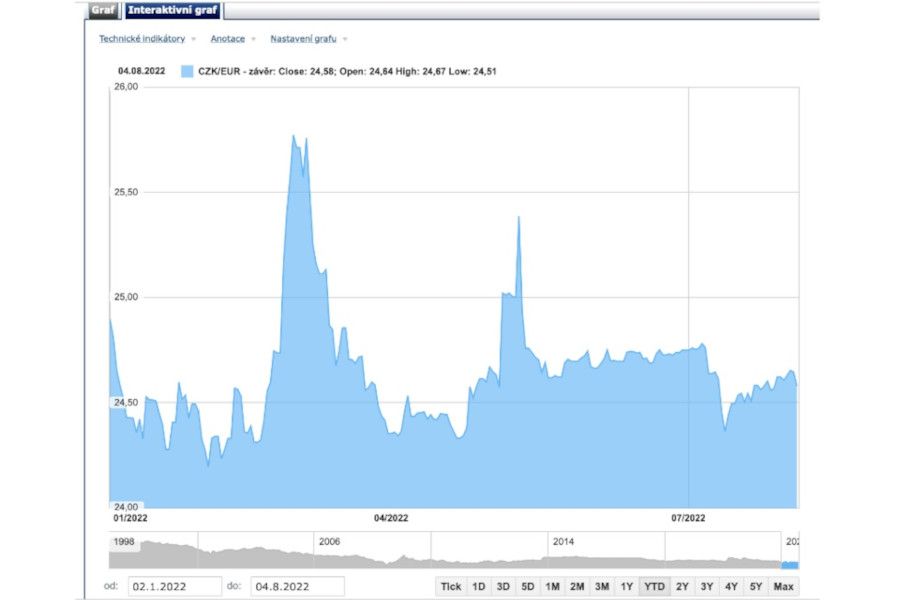900x600 pixels.
Task: Expand the Anotace menu
Action: pyautogui.click(x=227, y=39)
